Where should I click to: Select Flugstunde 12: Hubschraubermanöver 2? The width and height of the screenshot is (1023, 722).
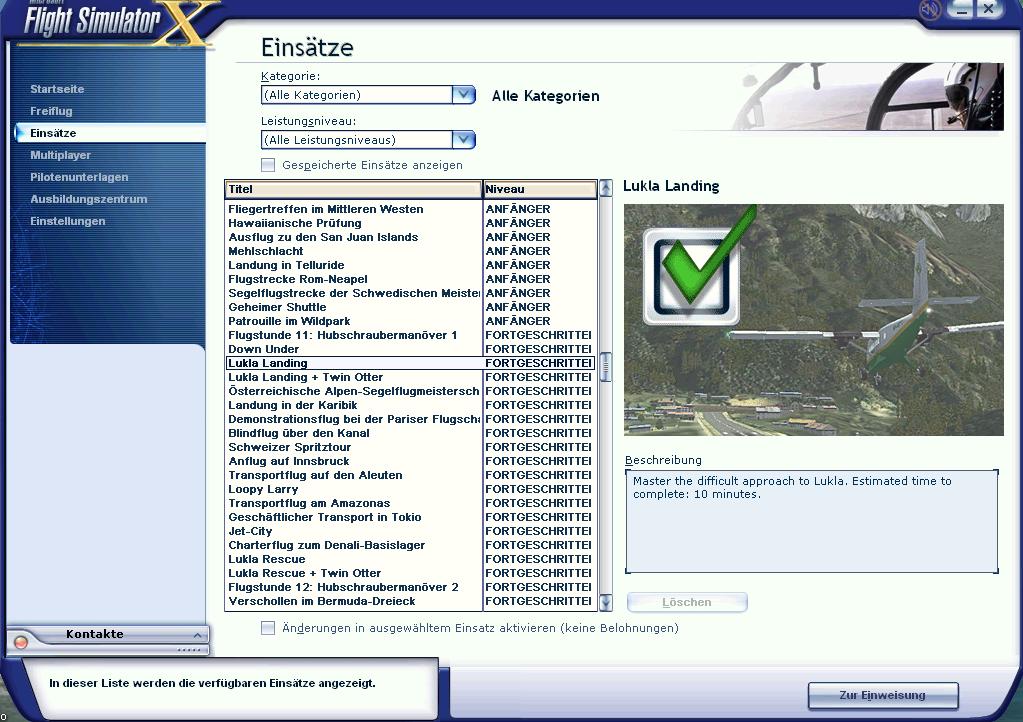(x=410, y=588)
